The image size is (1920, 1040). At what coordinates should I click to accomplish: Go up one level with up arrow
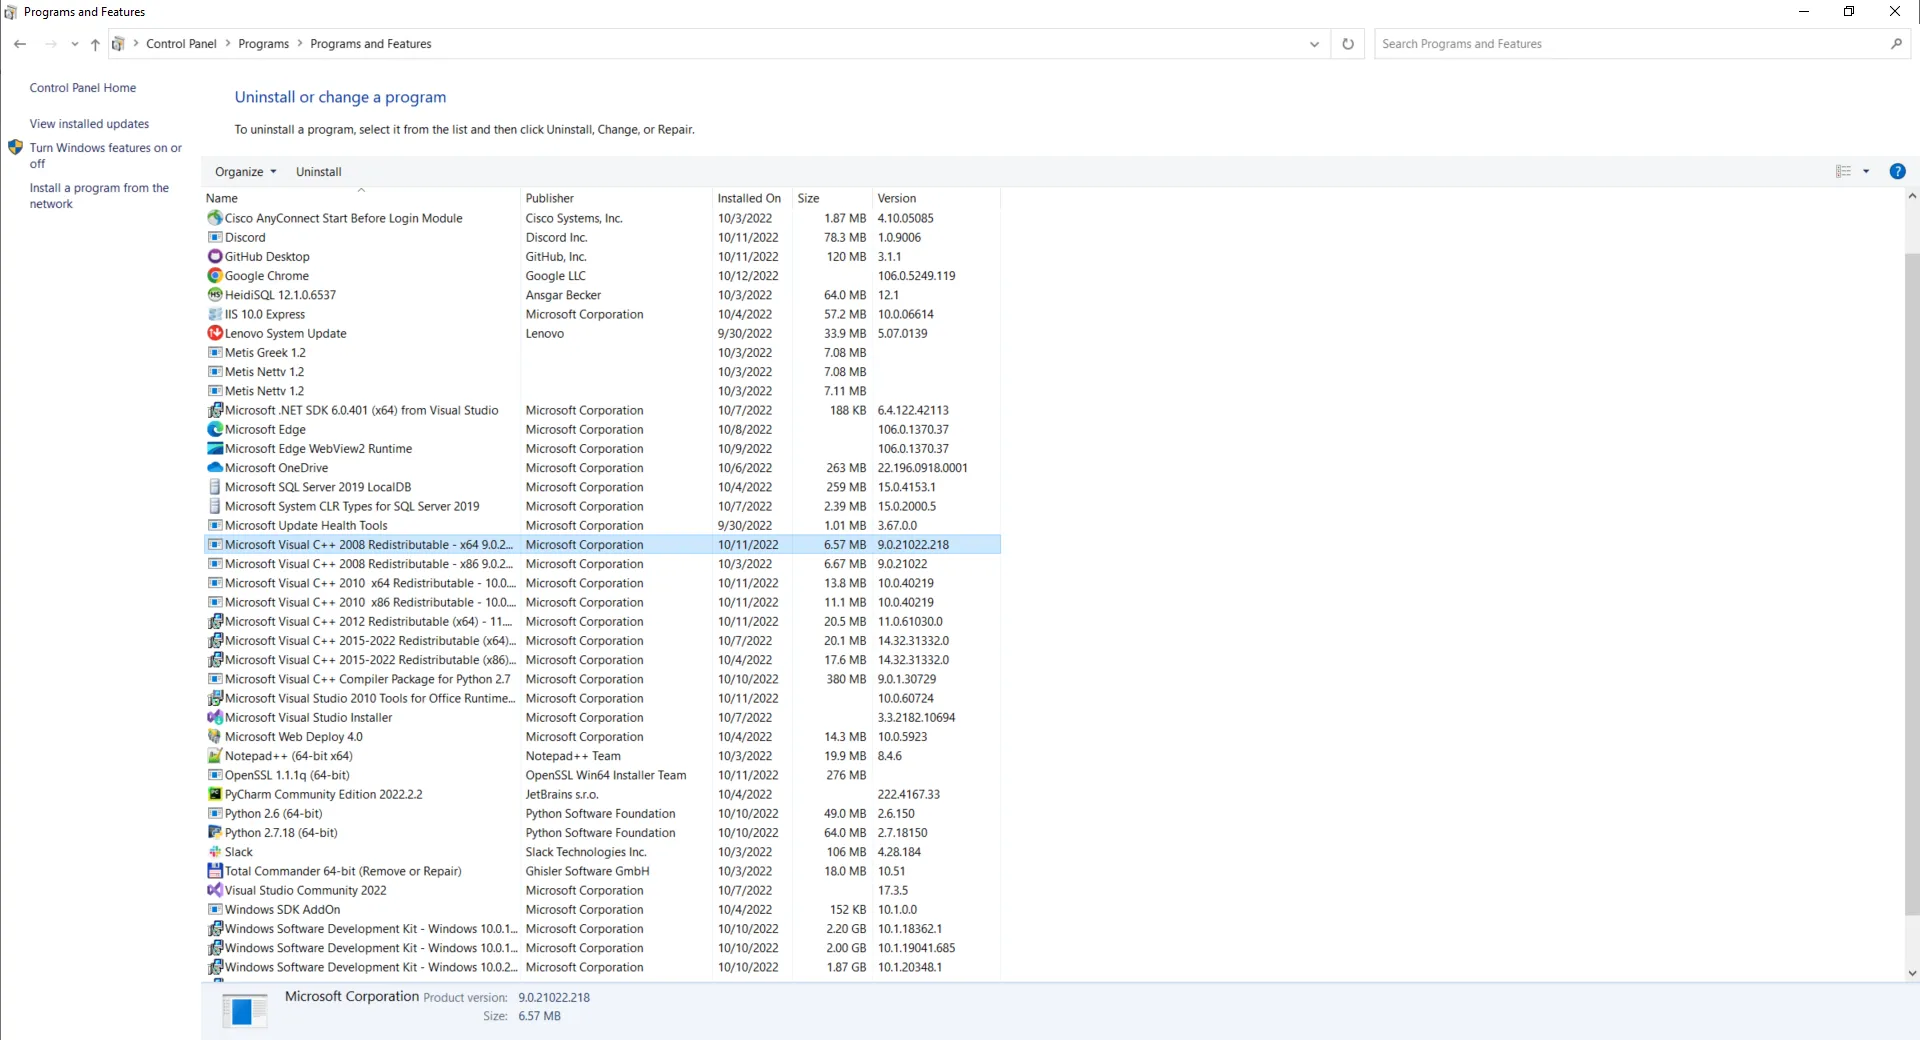(95, 44)
